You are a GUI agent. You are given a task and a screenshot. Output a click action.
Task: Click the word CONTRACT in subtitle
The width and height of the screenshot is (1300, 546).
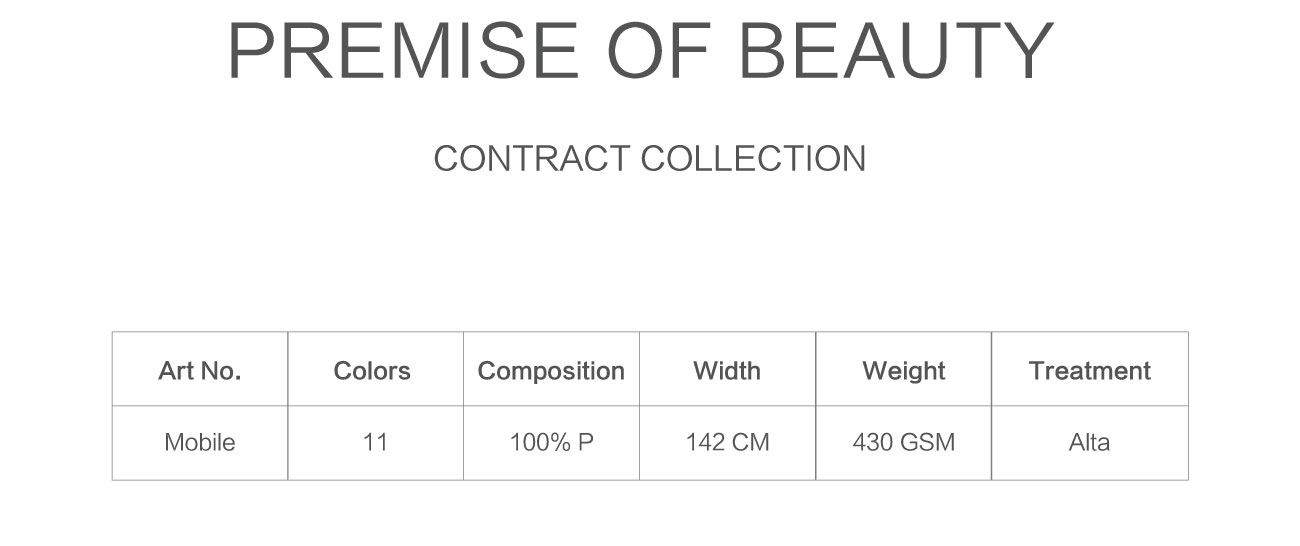point(532,159)
